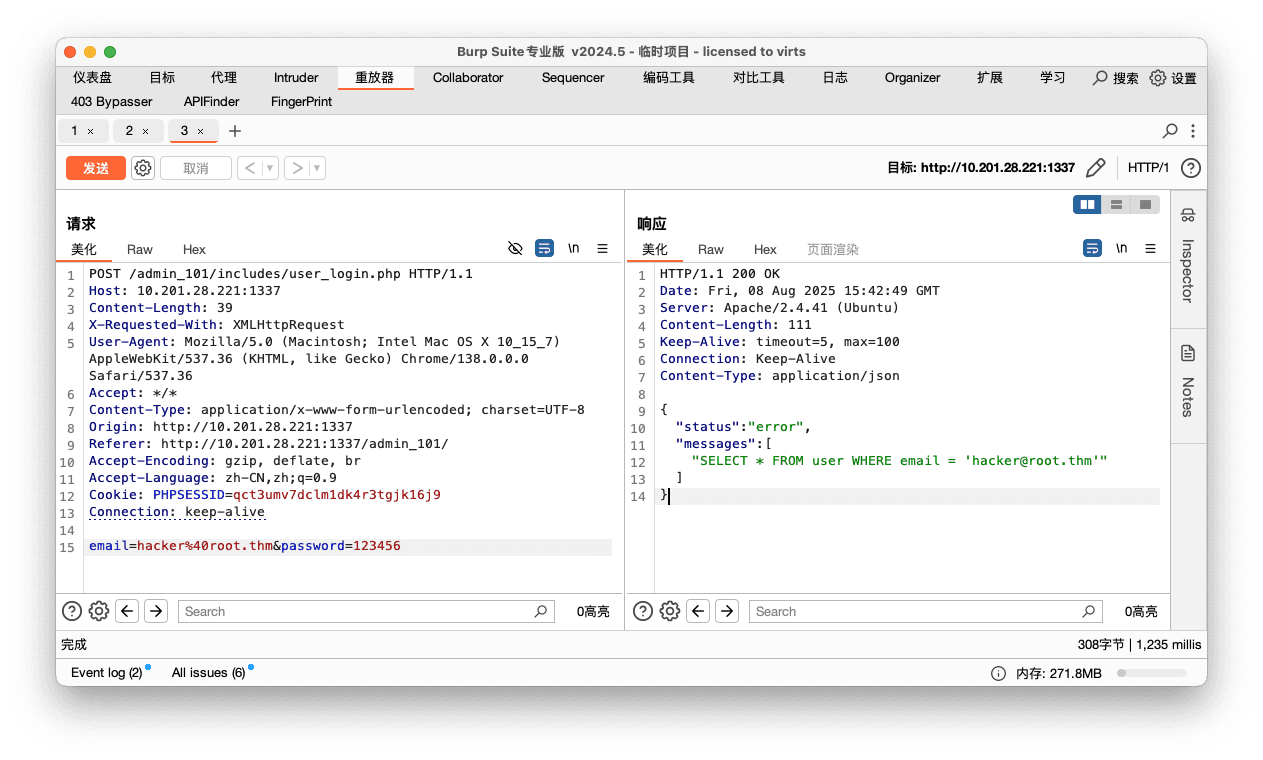Open response search settings gear

click(x=670, y=611)
